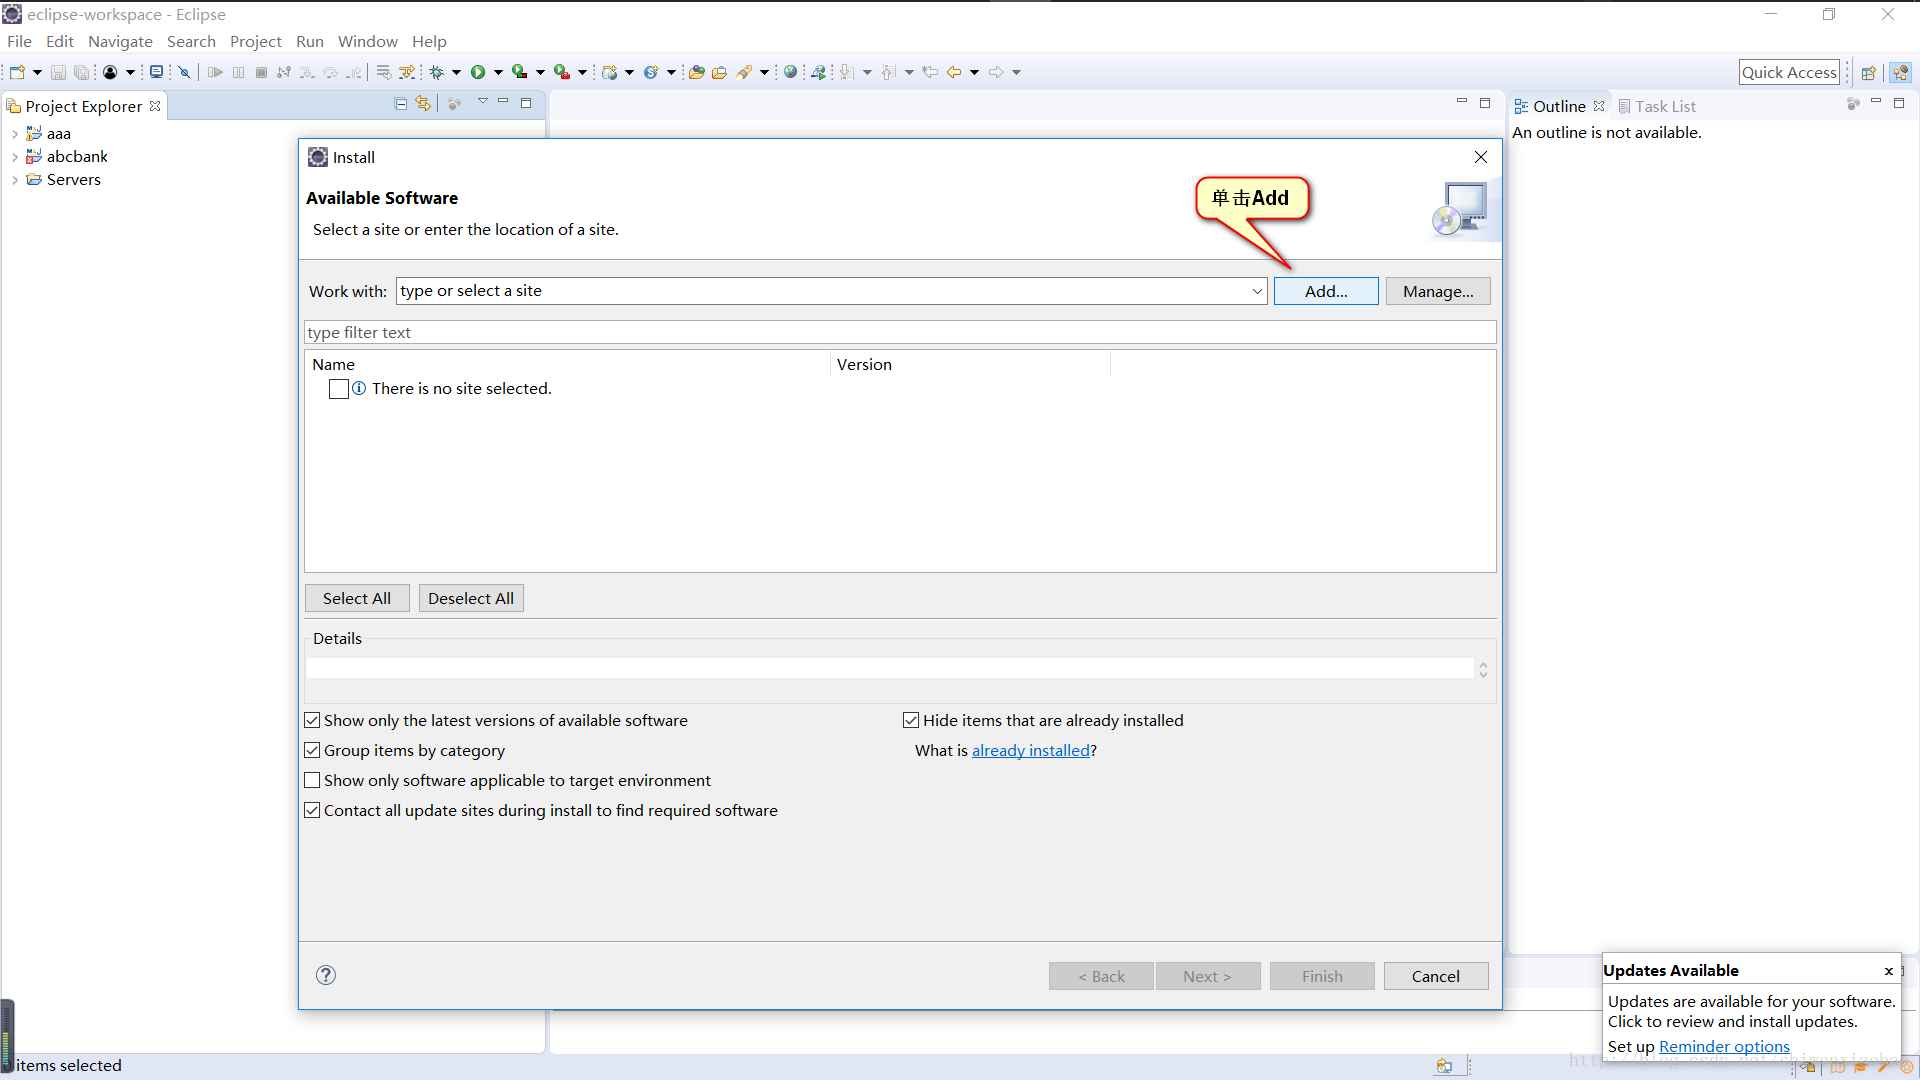Toggle Group items by category checkbox

tap(312, 750)
